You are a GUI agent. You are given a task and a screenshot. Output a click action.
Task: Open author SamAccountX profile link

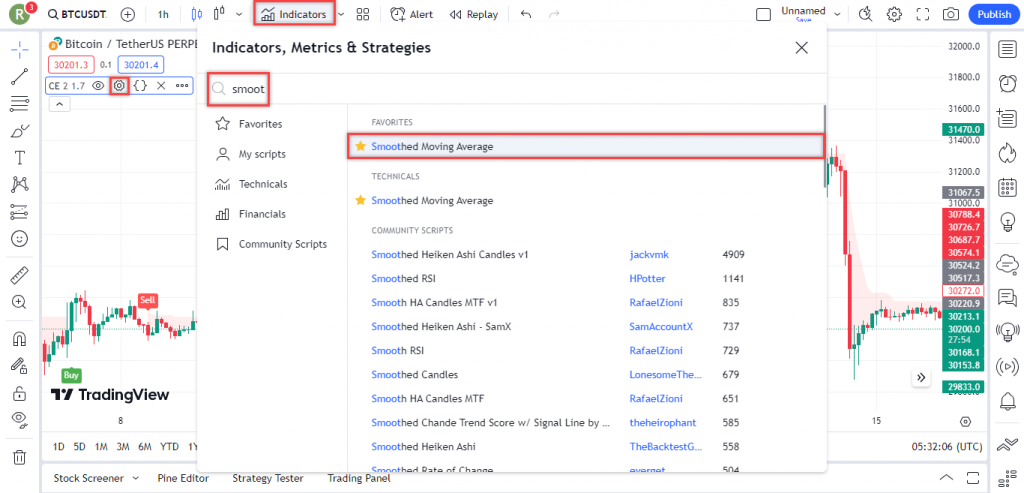[661, 326]
